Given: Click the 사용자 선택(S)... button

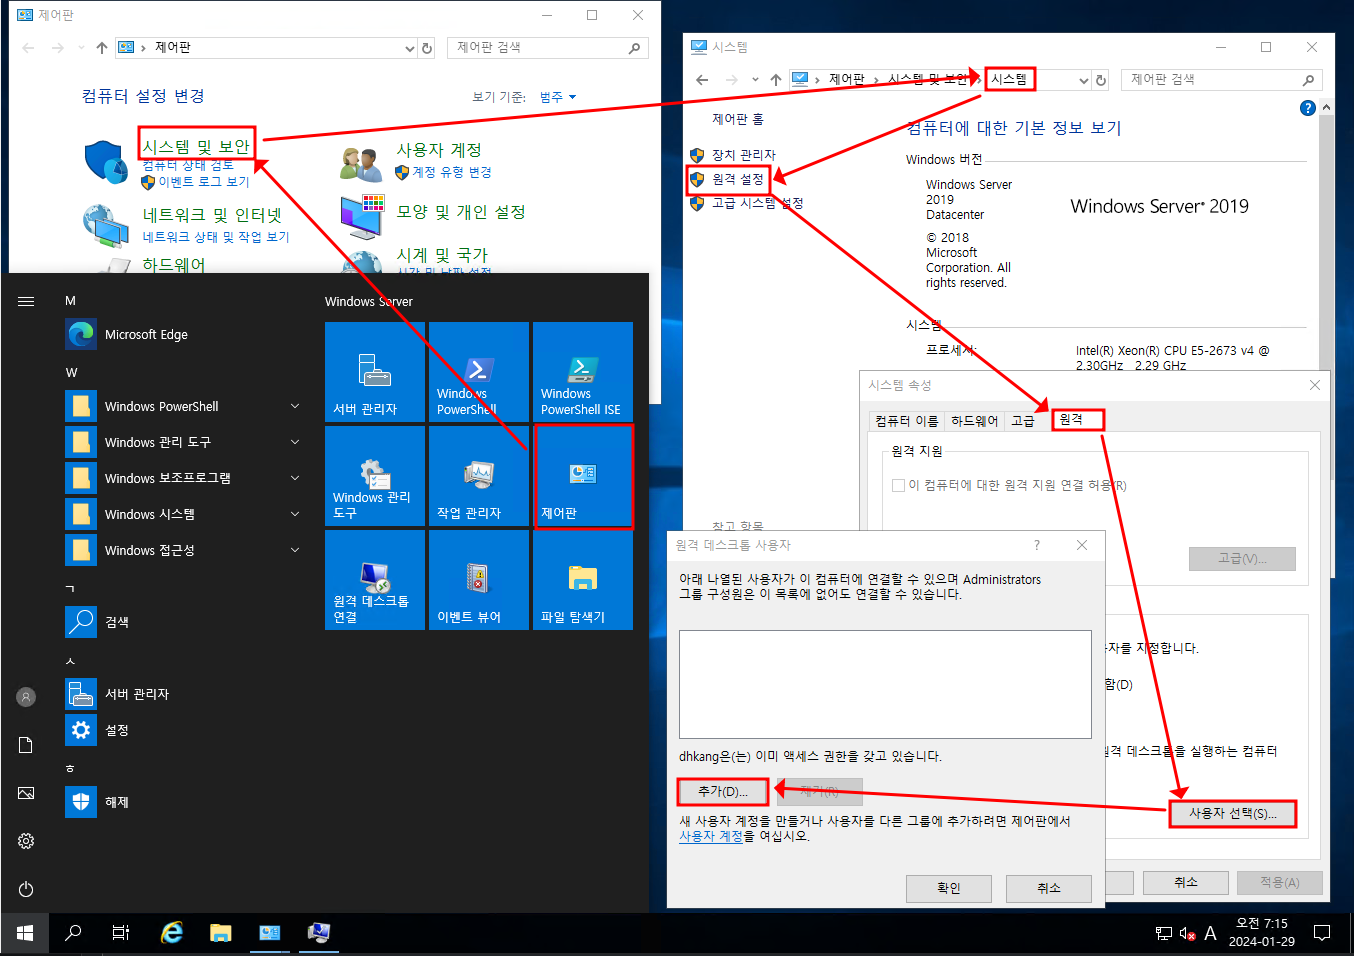Looking at the screenshot, I should [1232, 814].
